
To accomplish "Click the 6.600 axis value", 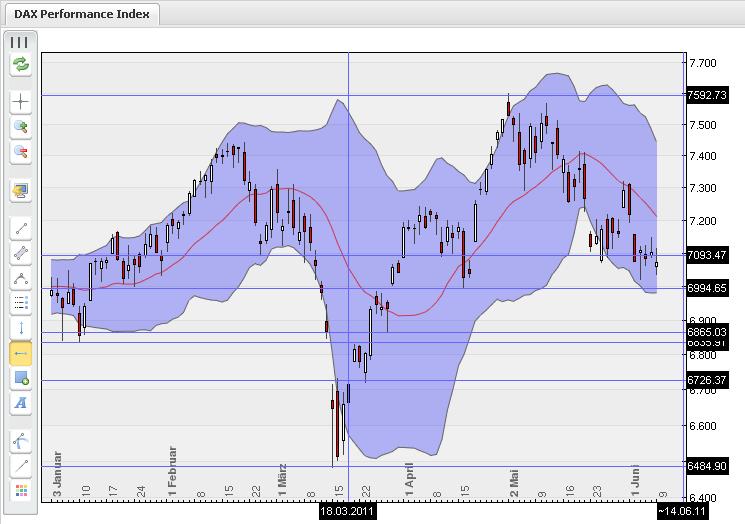I will tap(703, 426).
